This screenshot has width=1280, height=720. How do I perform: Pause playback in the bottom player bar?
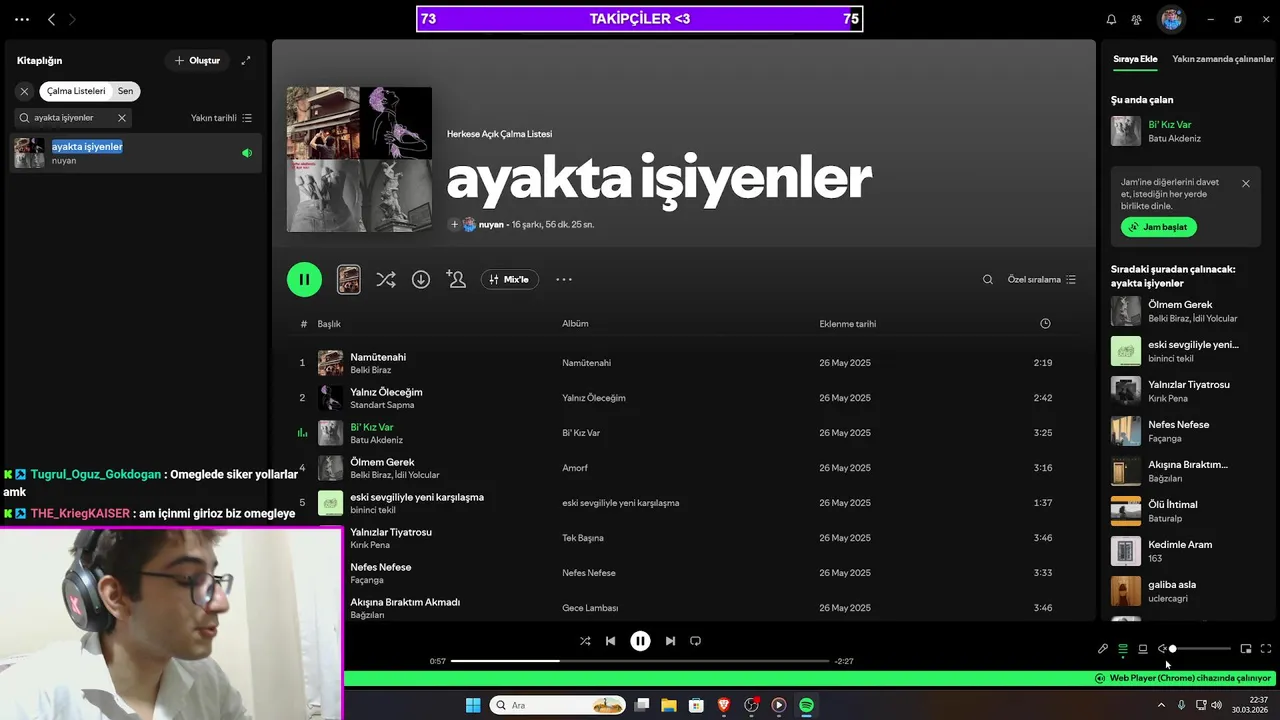click(x=640, y=641)
